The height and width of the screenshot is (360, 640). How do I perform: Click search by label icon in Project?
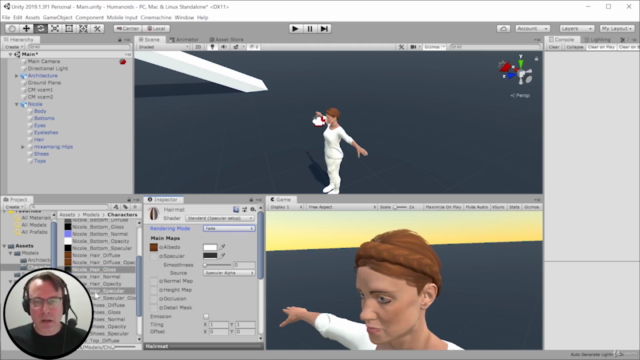126,207
